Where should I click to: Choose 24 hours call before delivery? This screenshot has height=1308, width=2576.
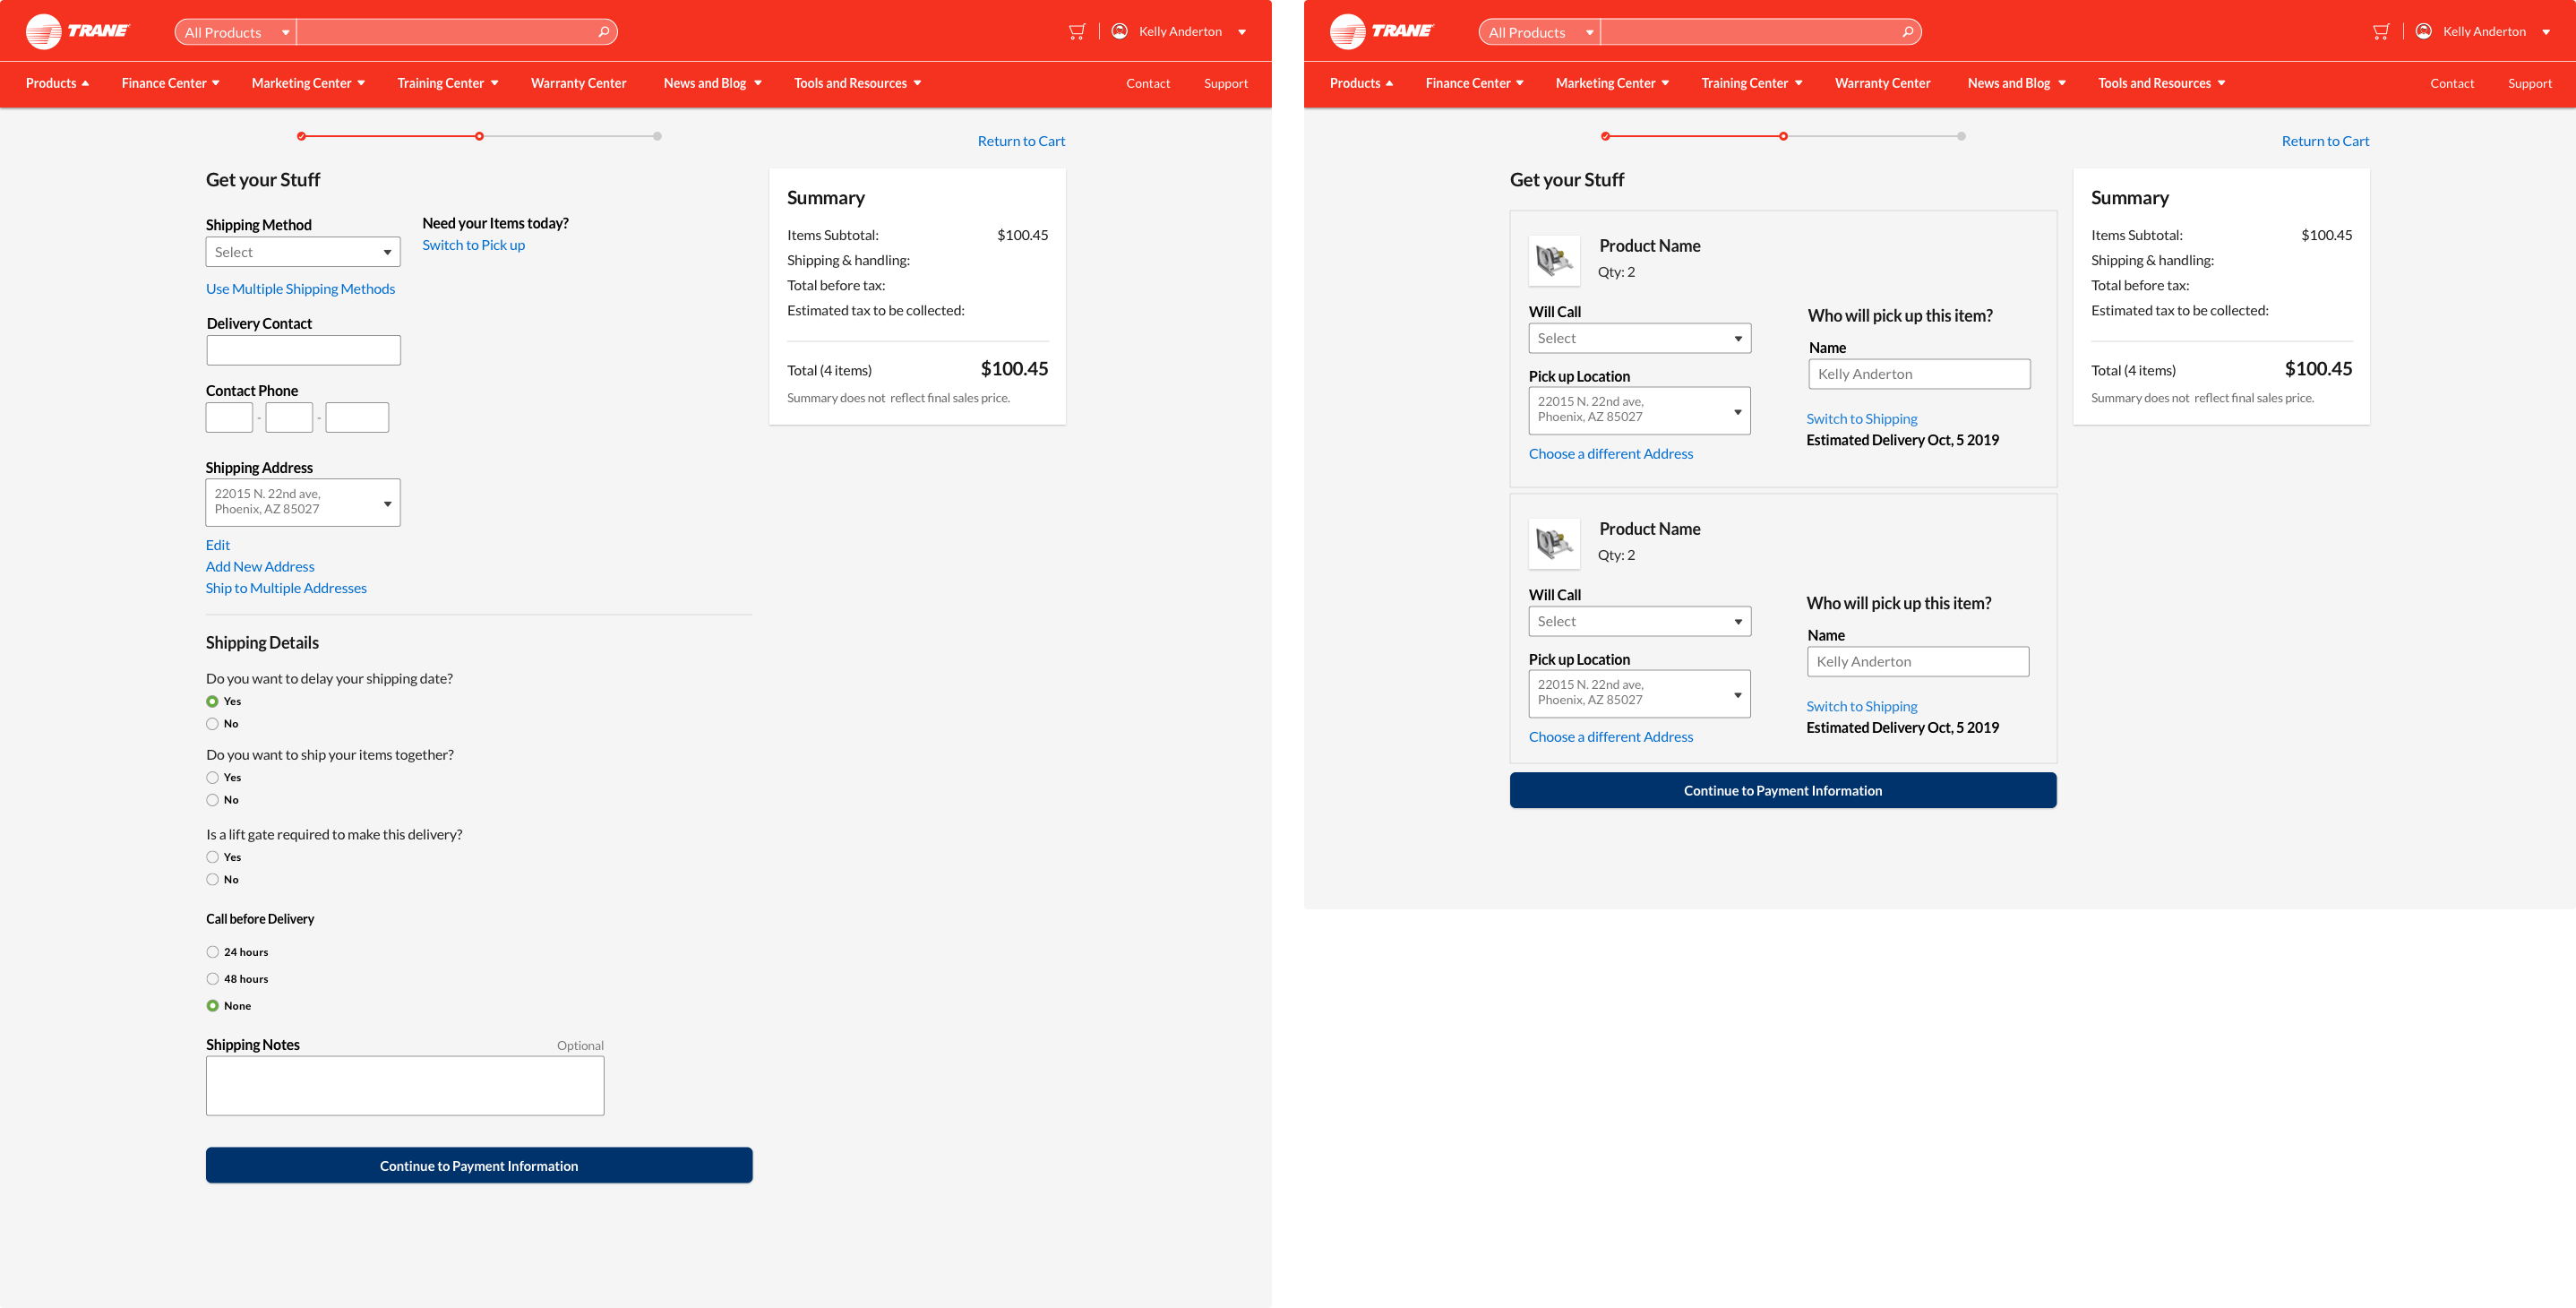click(x=212, y=952)
